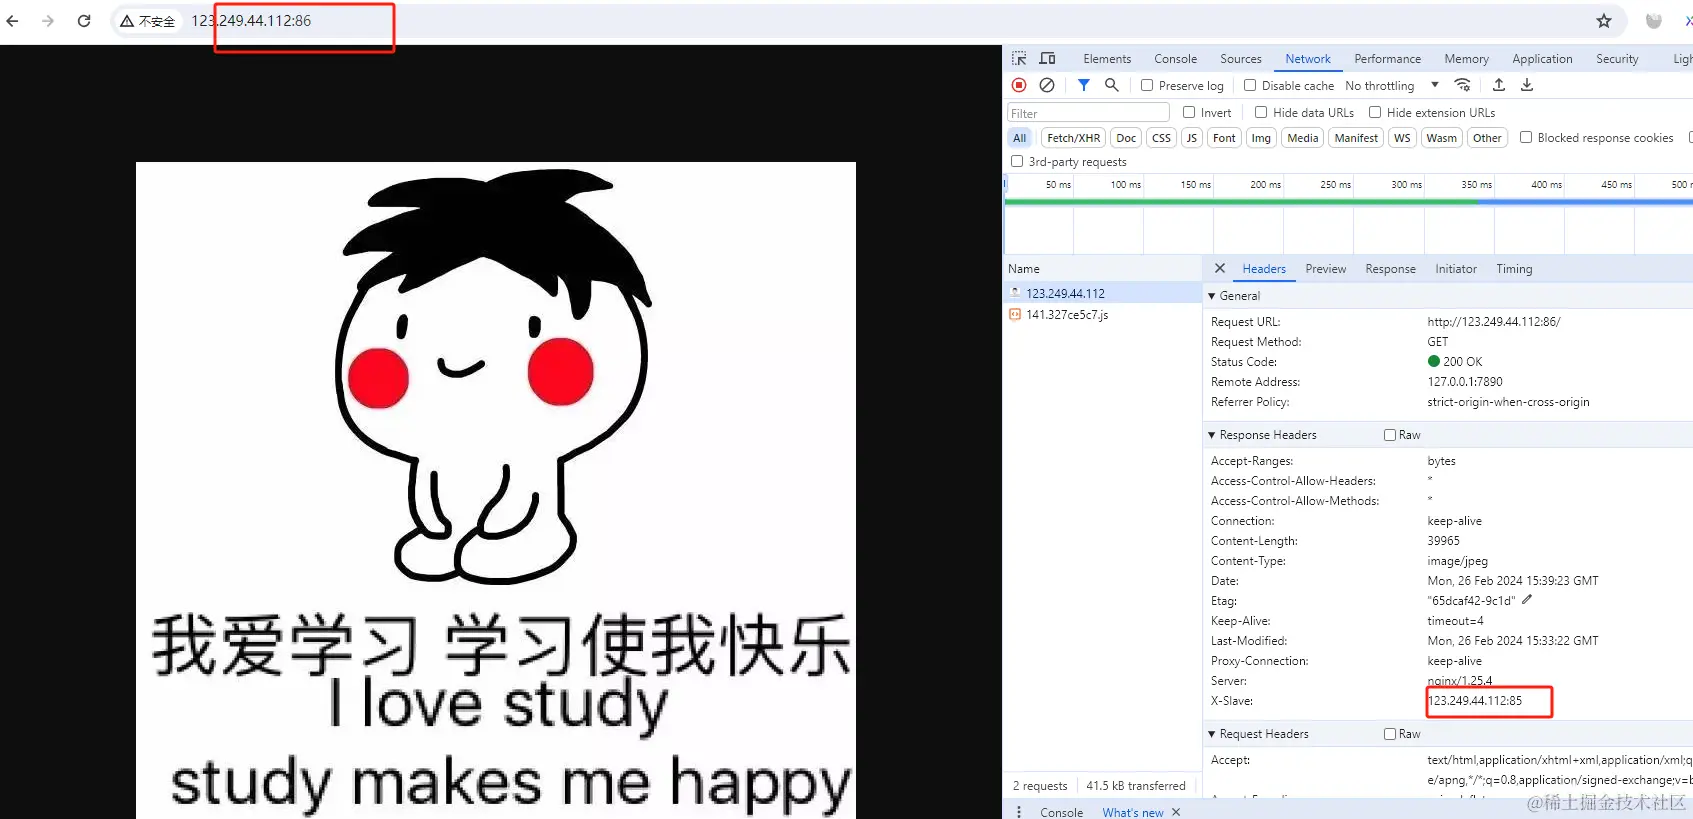Screen dimensions: 1693x819
Task: Select the Headers detail tab
Action: [x=1264, y=269]
